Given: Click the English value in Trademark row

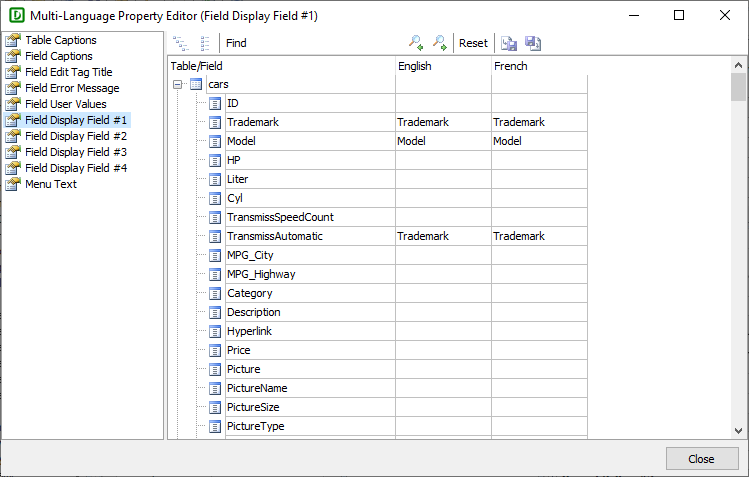Looking at the screenshot, I should [x=423, y=122].
